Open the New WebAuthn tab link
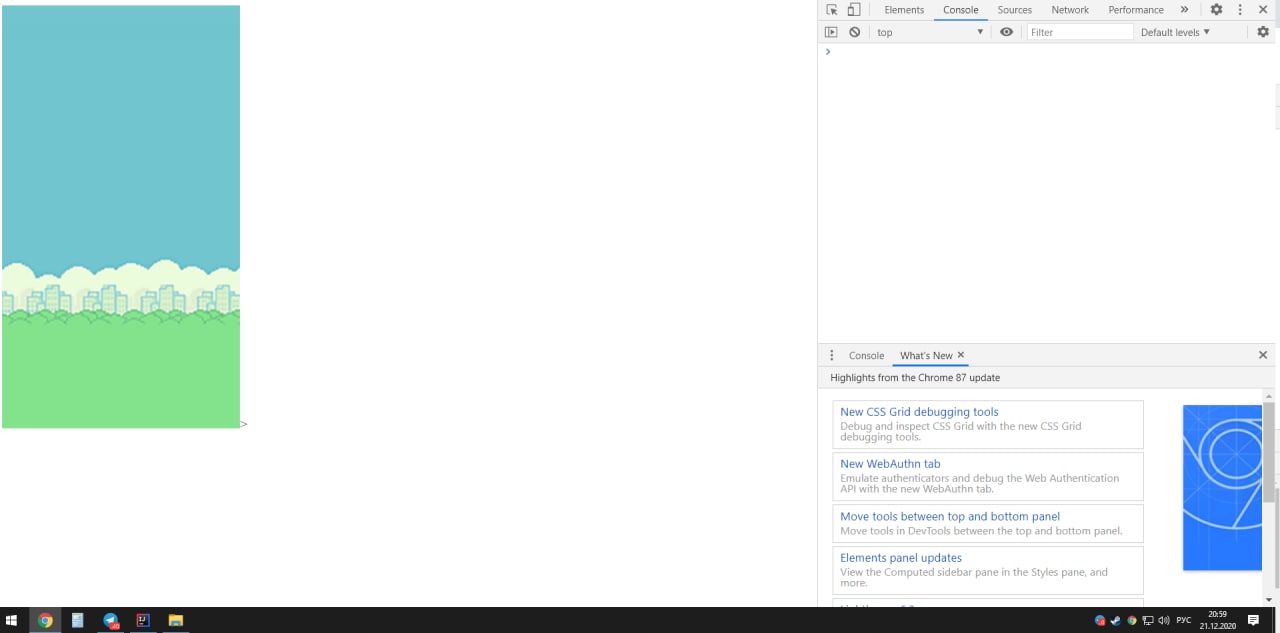The height and width of the screenshot is (633, 1280). click(x=890, y=464)
